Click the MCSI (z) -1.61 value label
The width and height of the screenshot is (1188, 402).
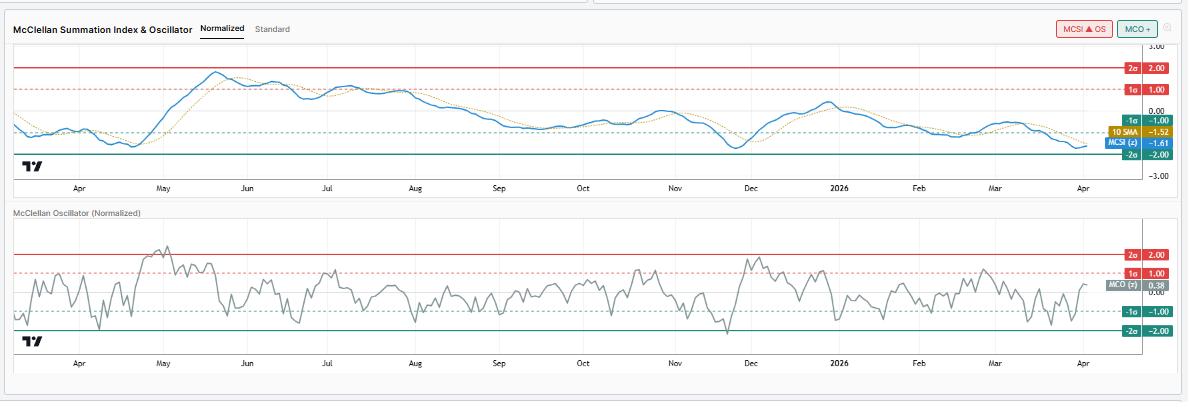1141,142
